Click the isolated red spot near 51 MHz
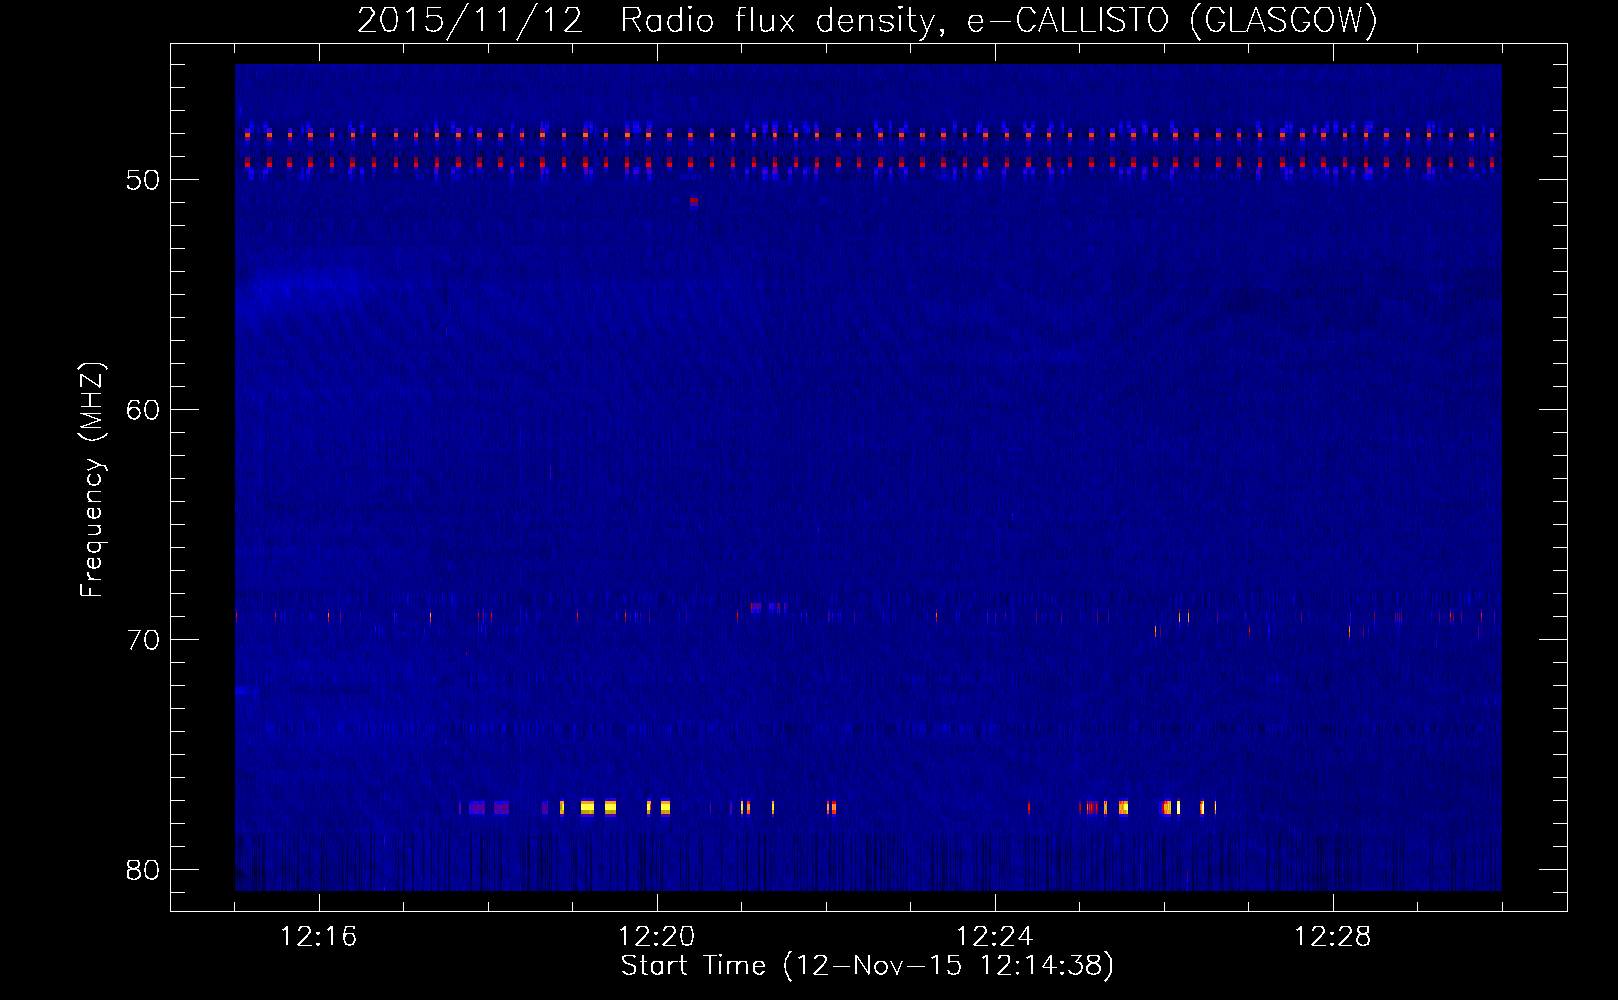1618x1000 pixels. (x=694, y=201)
